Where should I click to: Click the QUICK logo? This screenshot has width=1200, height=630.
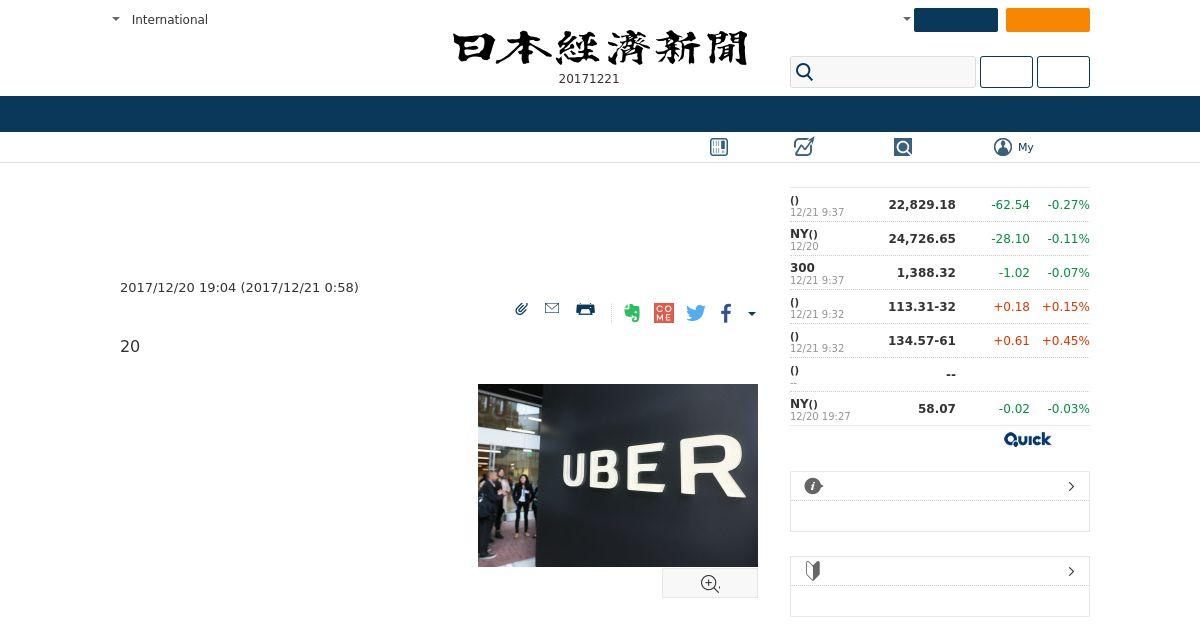click(x=1027, y=439)
